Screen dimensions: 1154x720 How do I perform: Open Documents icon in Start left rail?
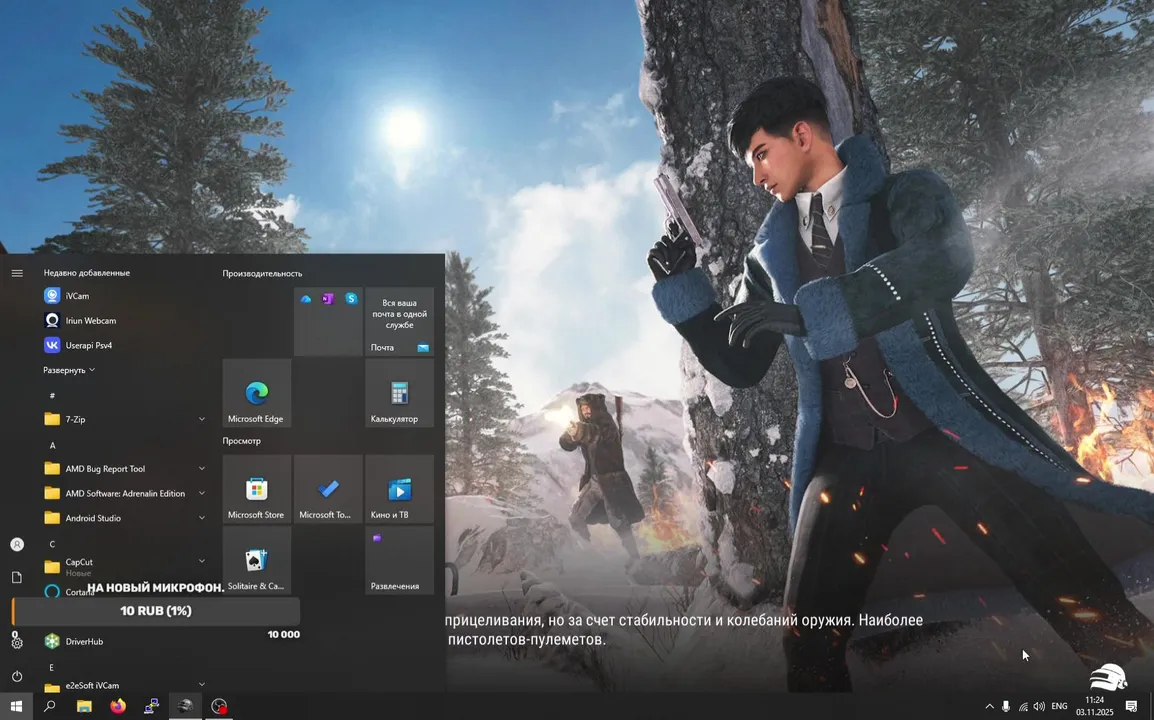(17, 577)
